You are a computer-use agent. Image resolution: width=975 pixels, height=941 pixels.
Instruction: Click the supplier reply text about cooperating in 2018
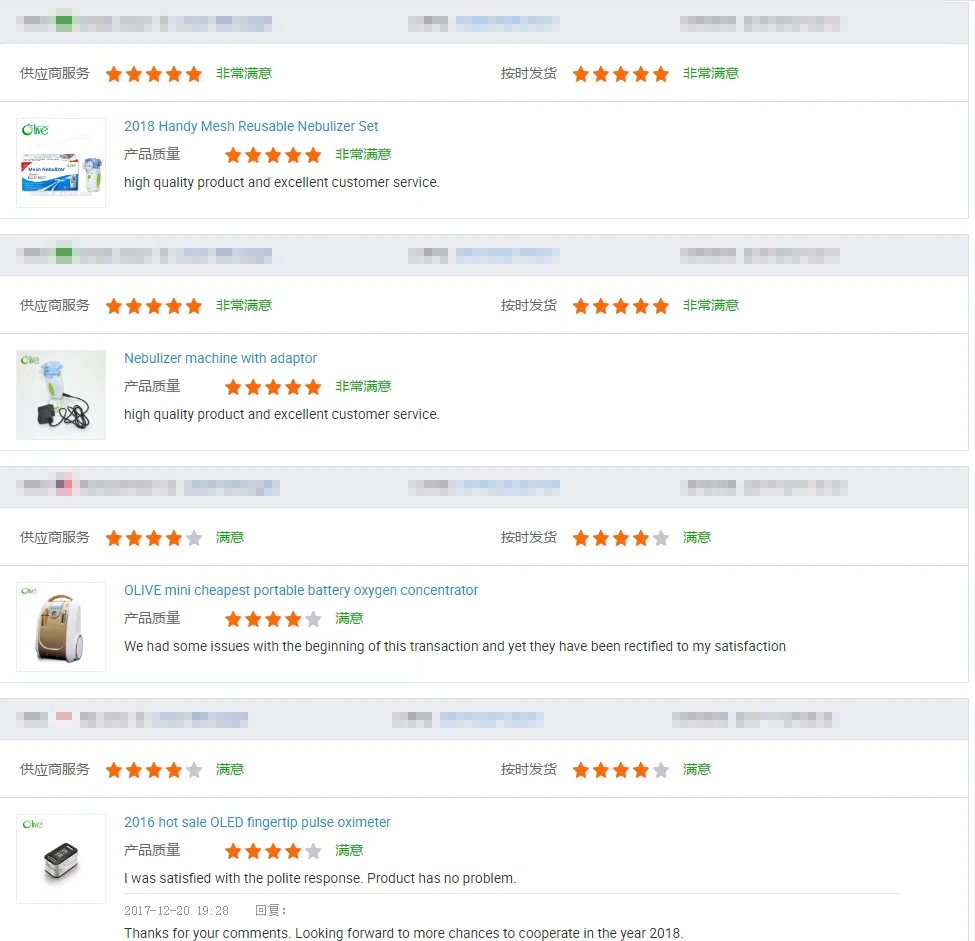(403, 933)
